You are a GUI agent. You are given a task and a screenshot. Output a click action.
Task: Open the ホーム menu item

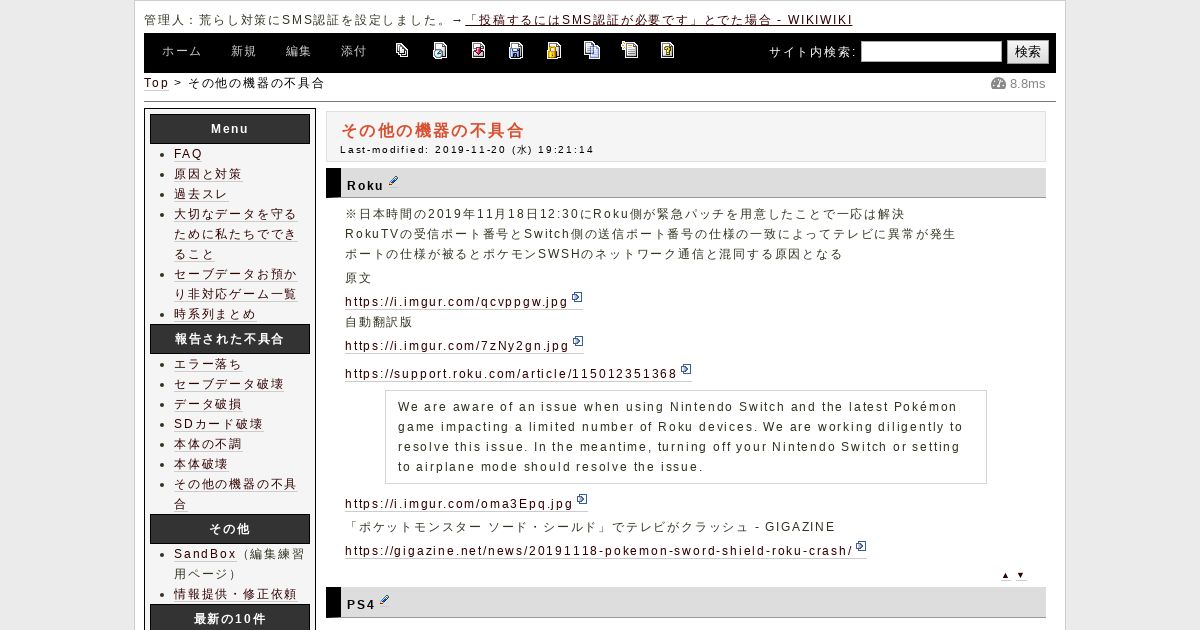[182, 51]
